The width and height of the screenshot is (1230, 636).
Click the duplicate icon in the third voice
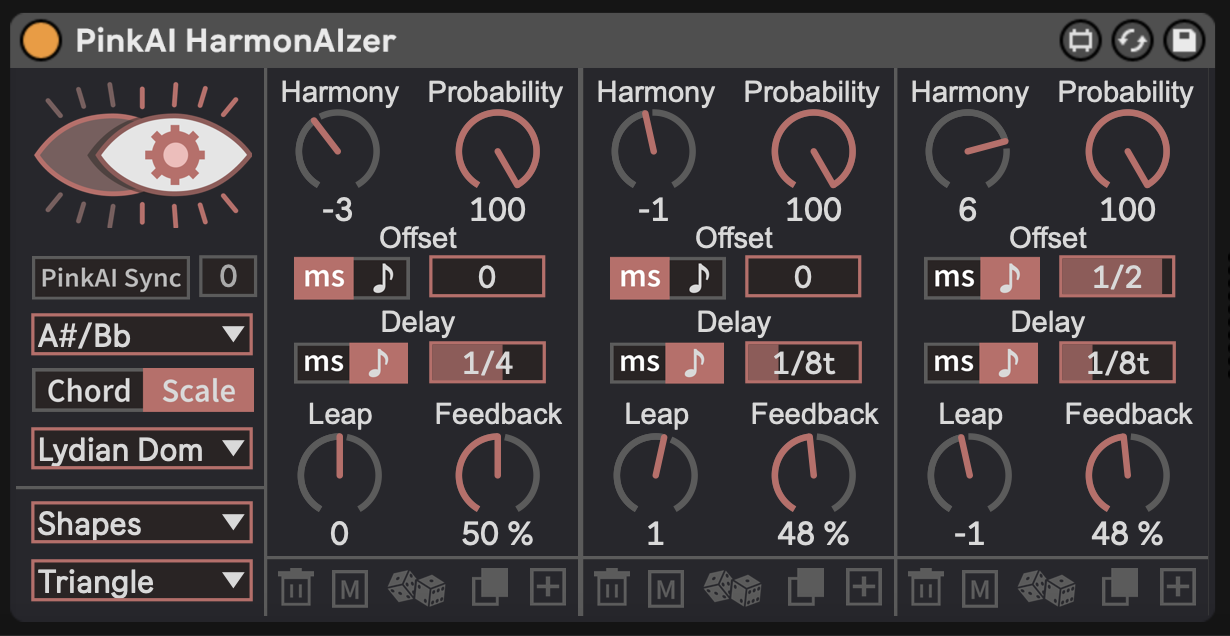(1120, 588)
